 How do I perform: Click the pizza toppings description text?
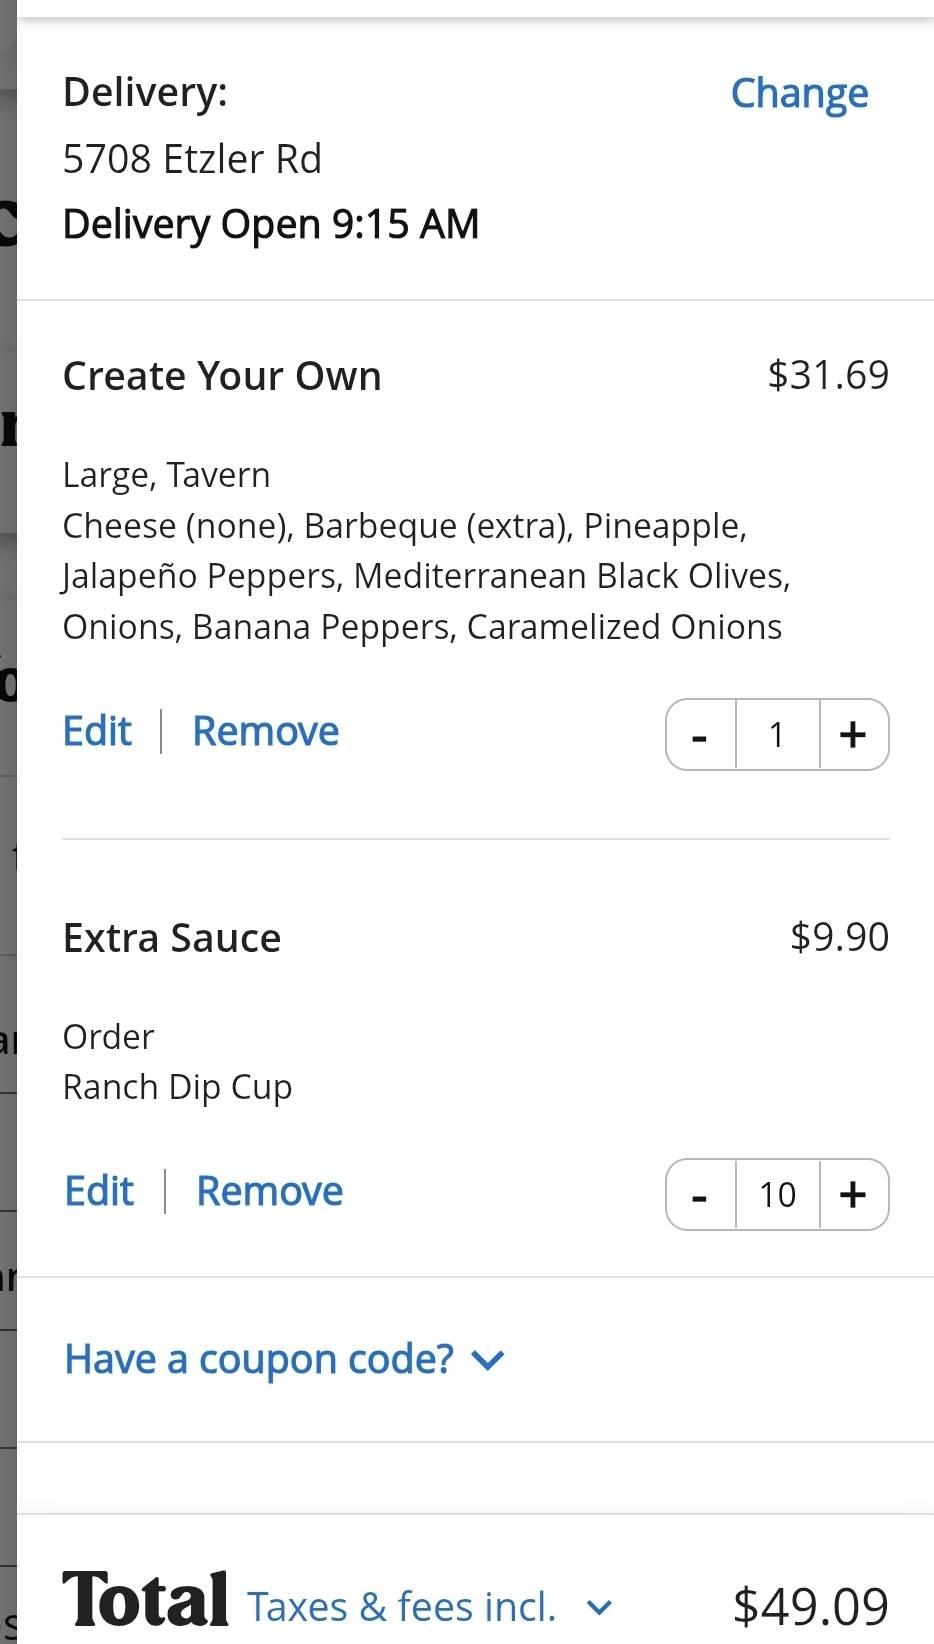426,576
